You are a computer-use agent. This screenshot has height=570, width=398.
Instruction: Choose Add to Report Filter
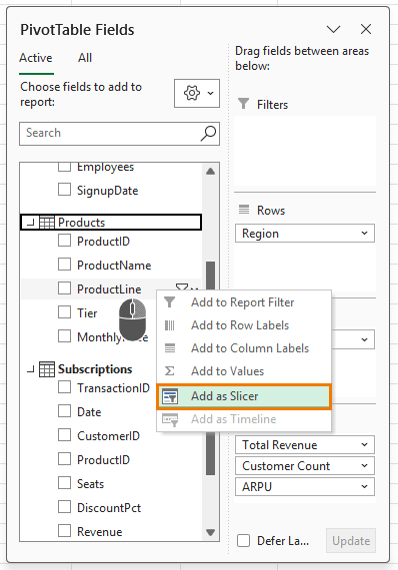click(243, 302)
